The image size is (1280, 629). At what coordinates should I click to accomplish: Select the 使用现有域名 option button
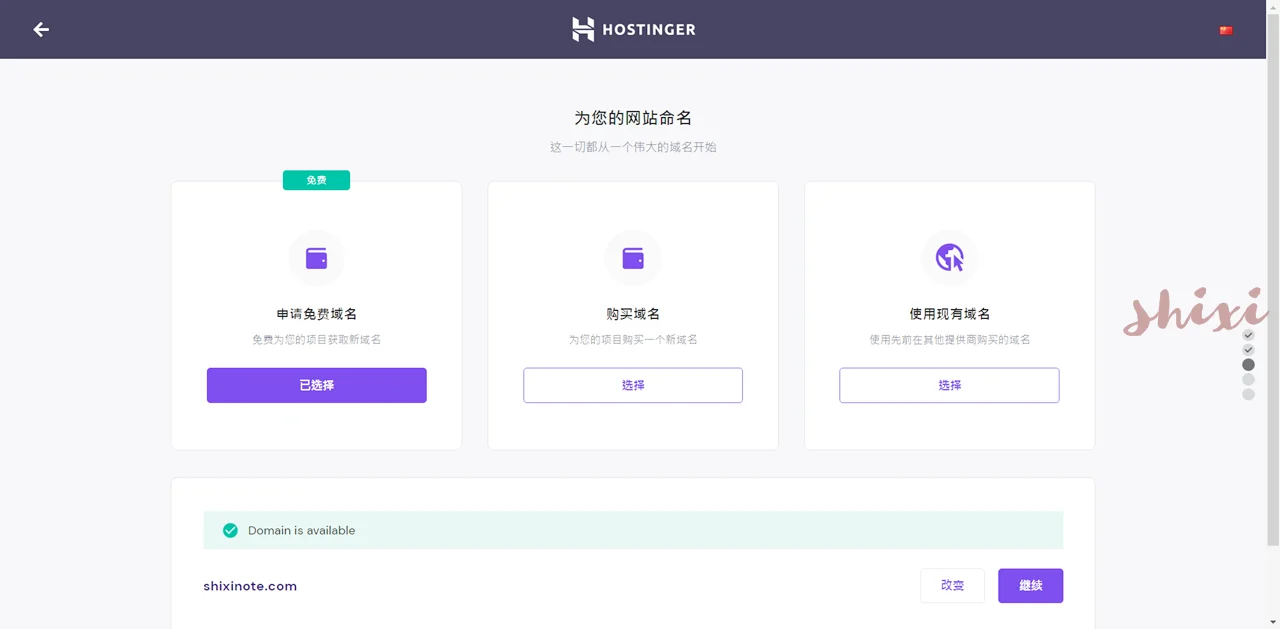tap(949, 385)
